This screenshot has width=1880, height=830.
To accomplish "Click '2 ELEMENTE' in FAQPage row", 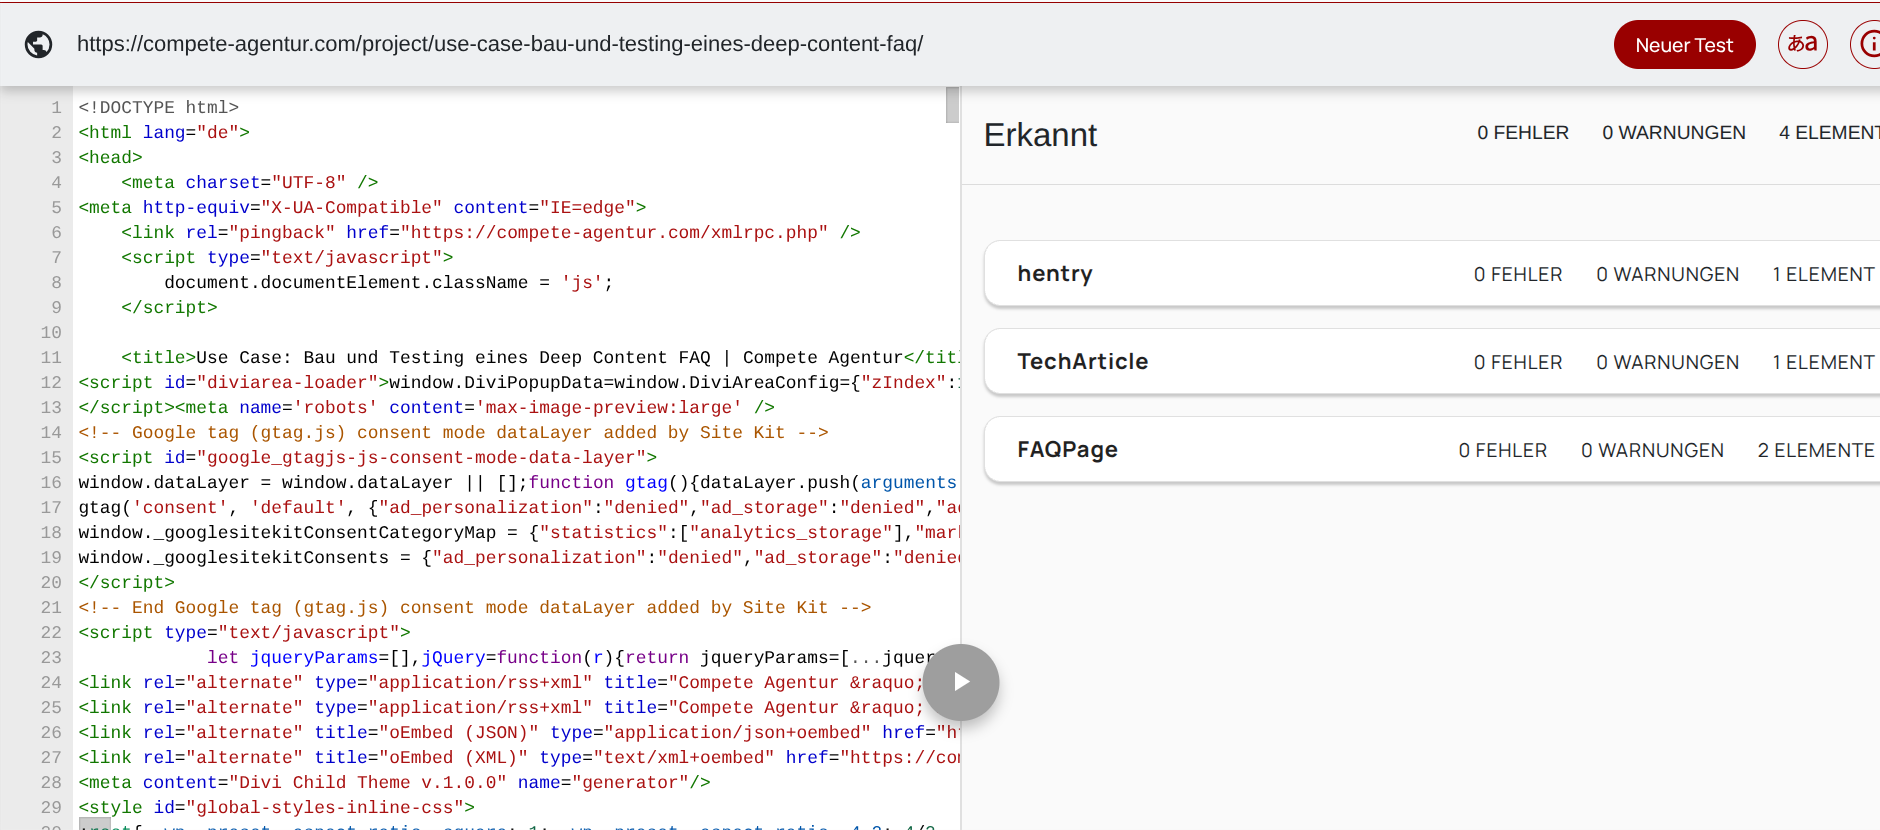I will point(1816,451).
